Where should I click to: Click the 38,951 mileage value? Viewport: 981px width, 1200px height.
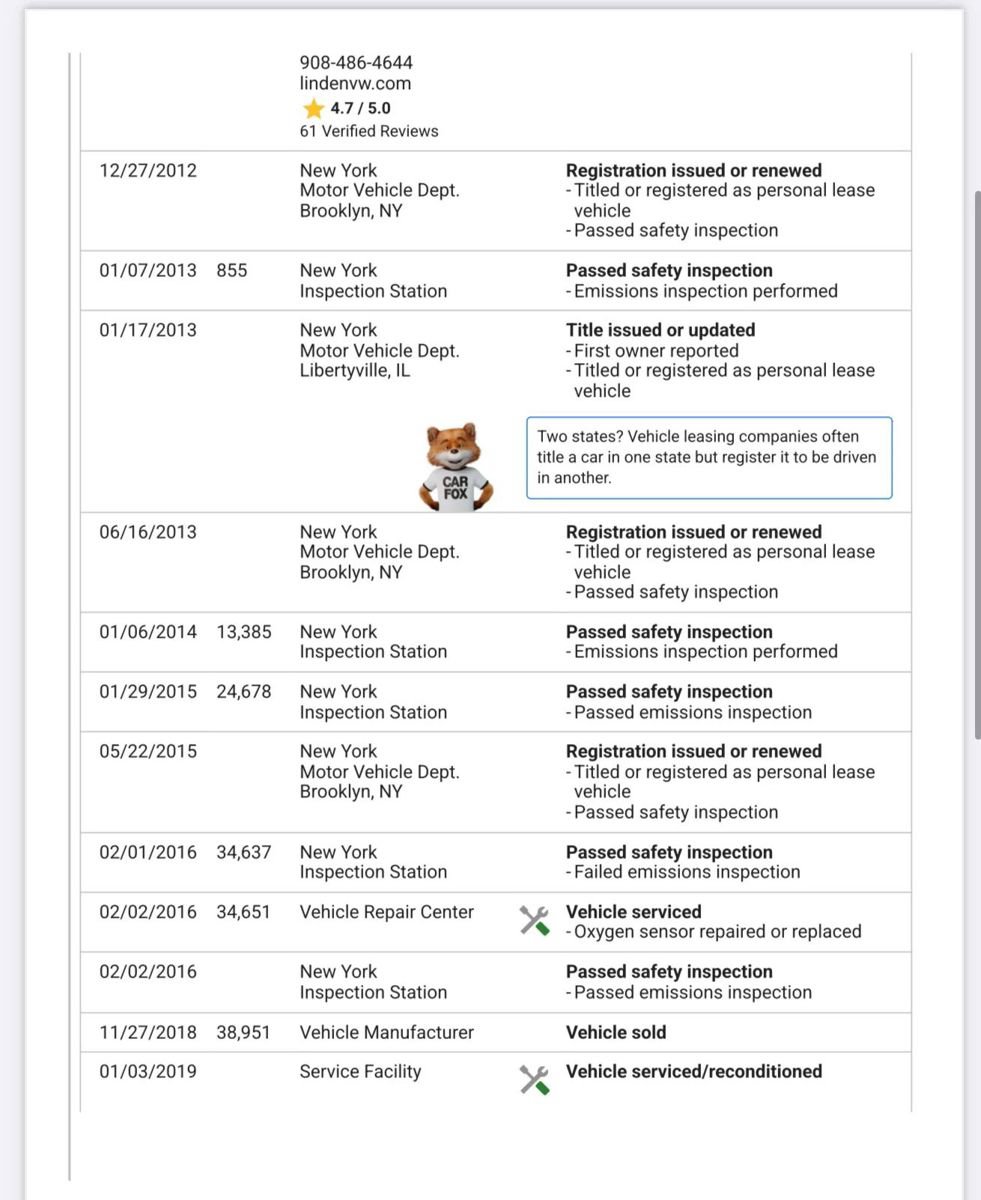tap(243, 1032)
